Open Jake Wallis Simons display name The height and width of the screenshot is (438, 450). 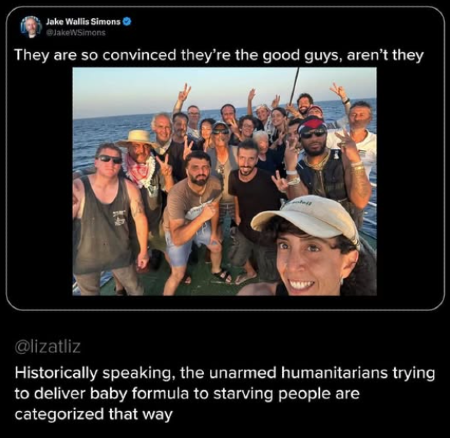[83, 22]
